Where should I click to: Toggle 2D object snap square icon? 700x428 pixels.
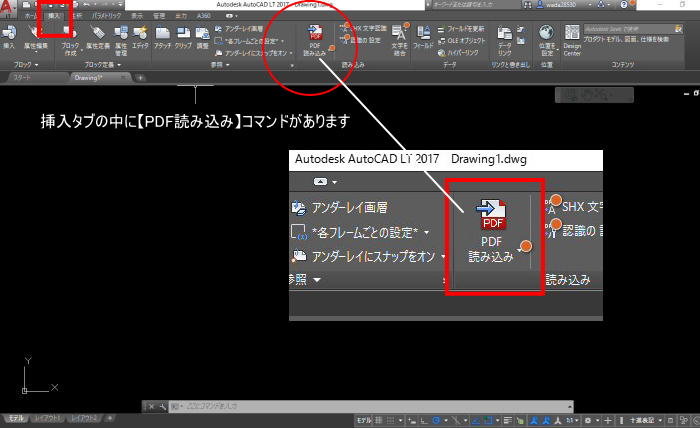(x=488, y=420)
